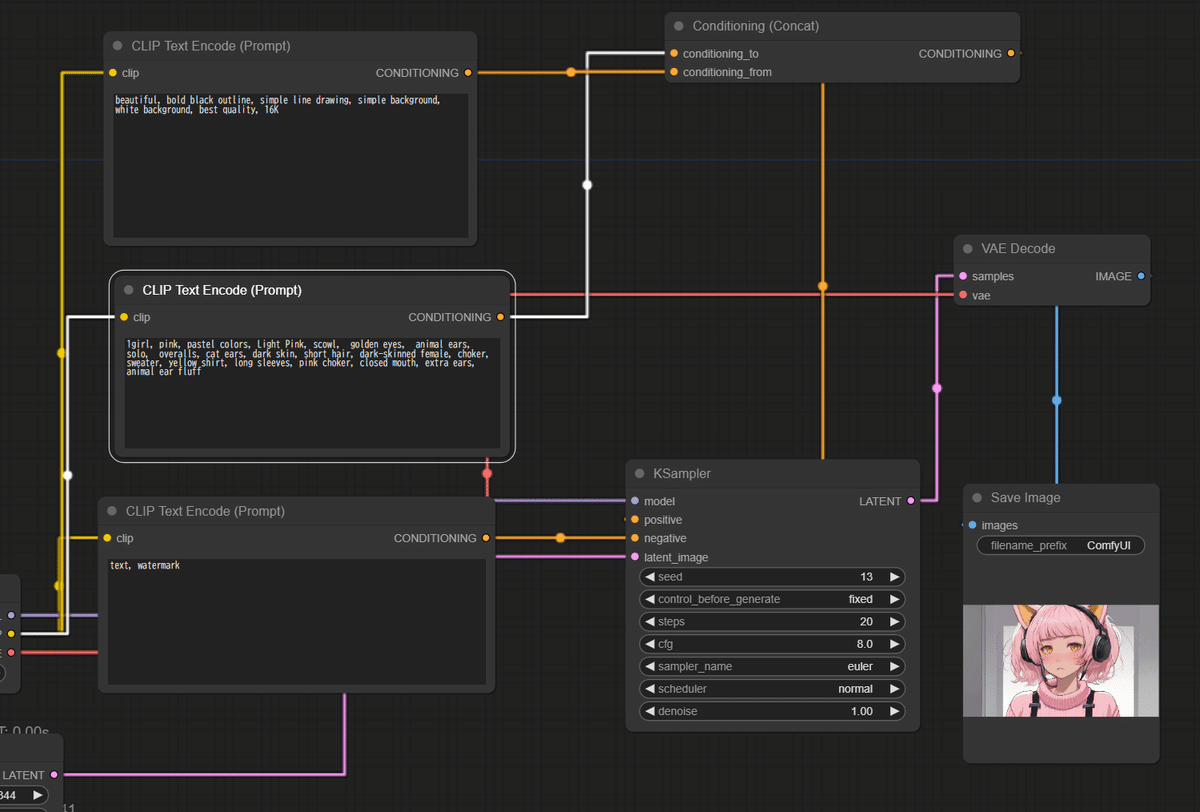The height and width of the screenshot is (812, 1200).
Task: Open the scheduler dropdown showing normal
Action: click(771, 689)
